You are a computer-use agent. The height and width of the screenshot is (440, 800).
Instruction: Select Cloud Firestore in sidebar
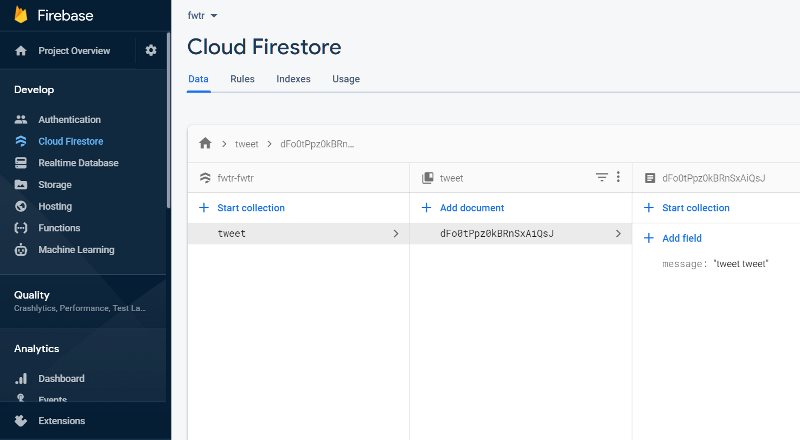click(70, 141)
